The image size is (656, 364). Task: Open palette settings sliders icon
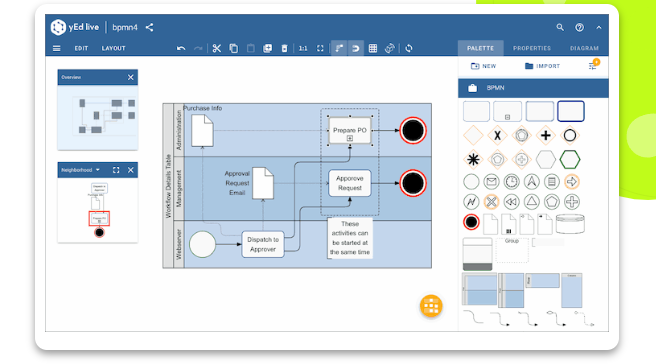pos(593,66)
